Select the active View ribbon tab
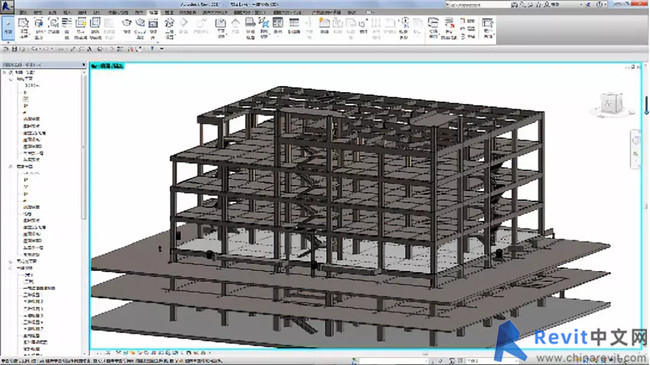 click(153, 12)
